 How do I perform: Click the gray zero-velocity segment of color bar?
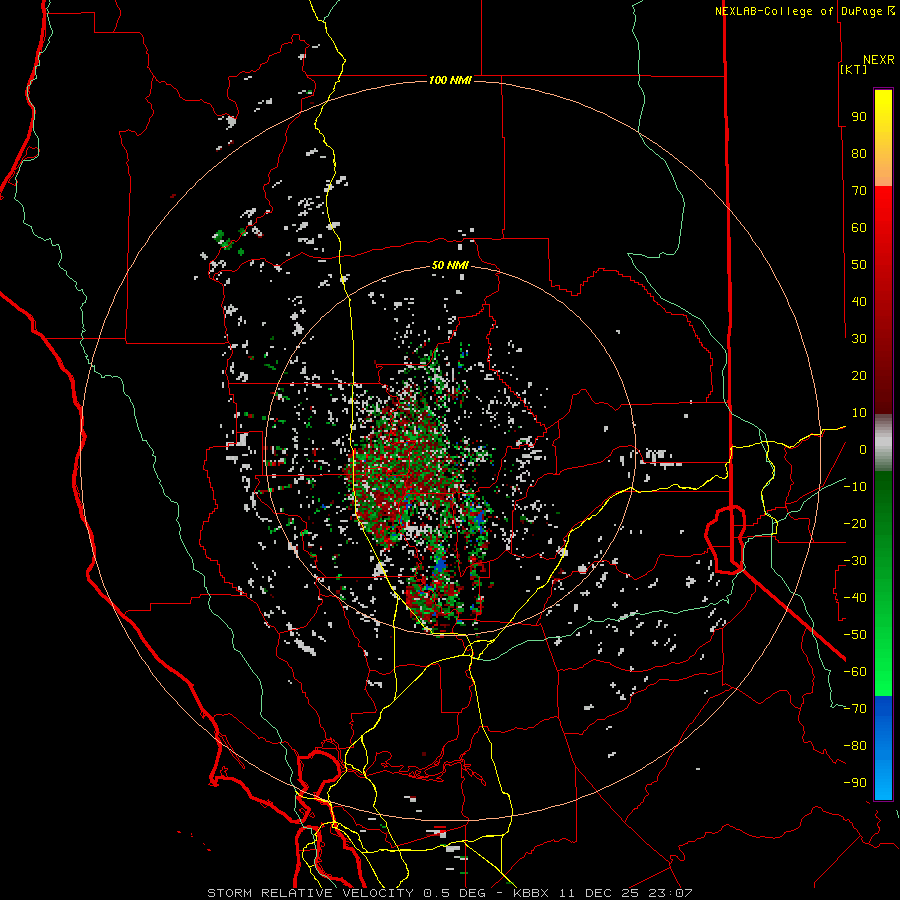pyautogui.click(x=883, y=443)
